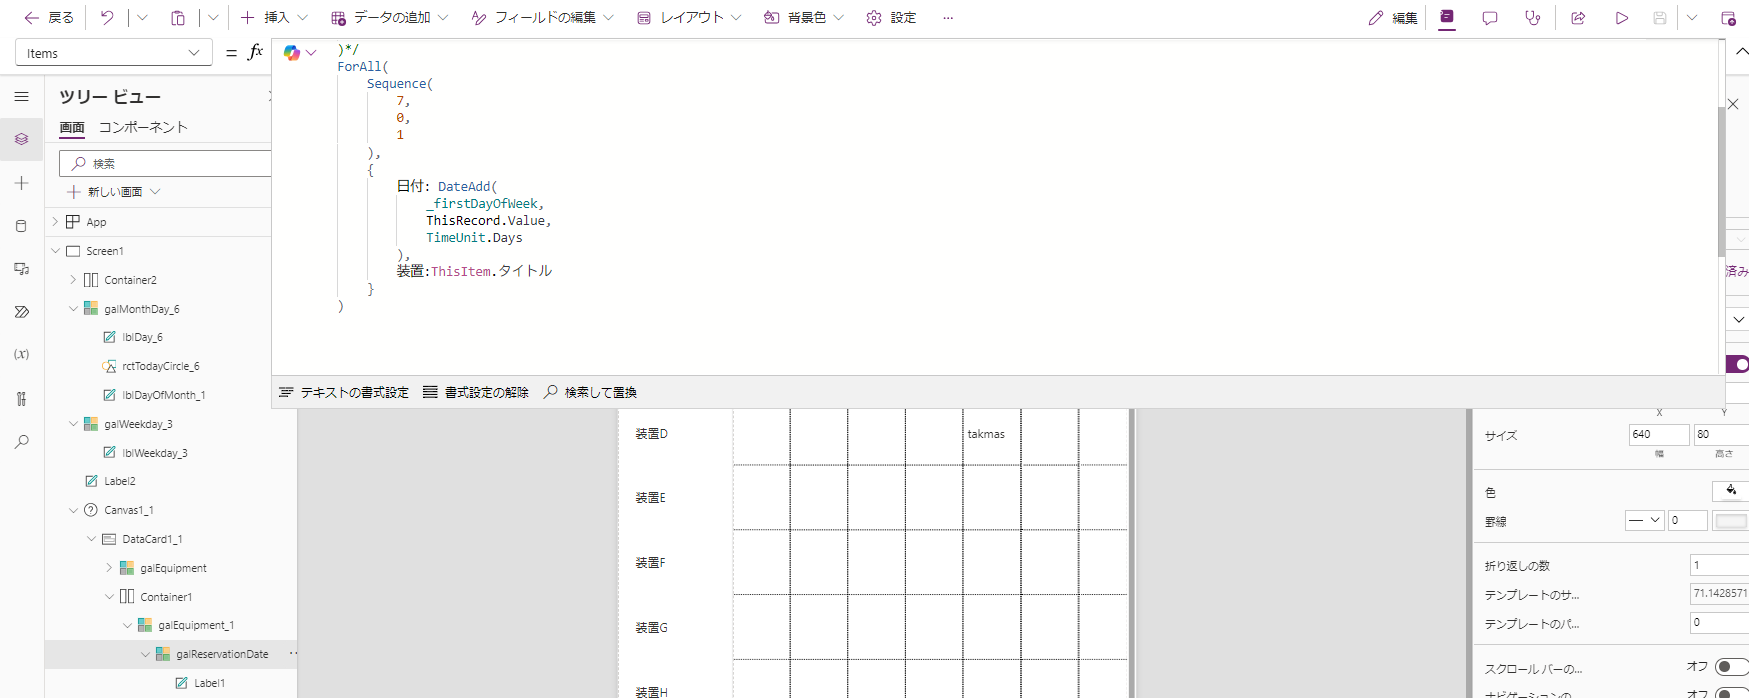Open the Save options dropdown arrow
The image size is (1749, 698).
(x=1692, y=17)
